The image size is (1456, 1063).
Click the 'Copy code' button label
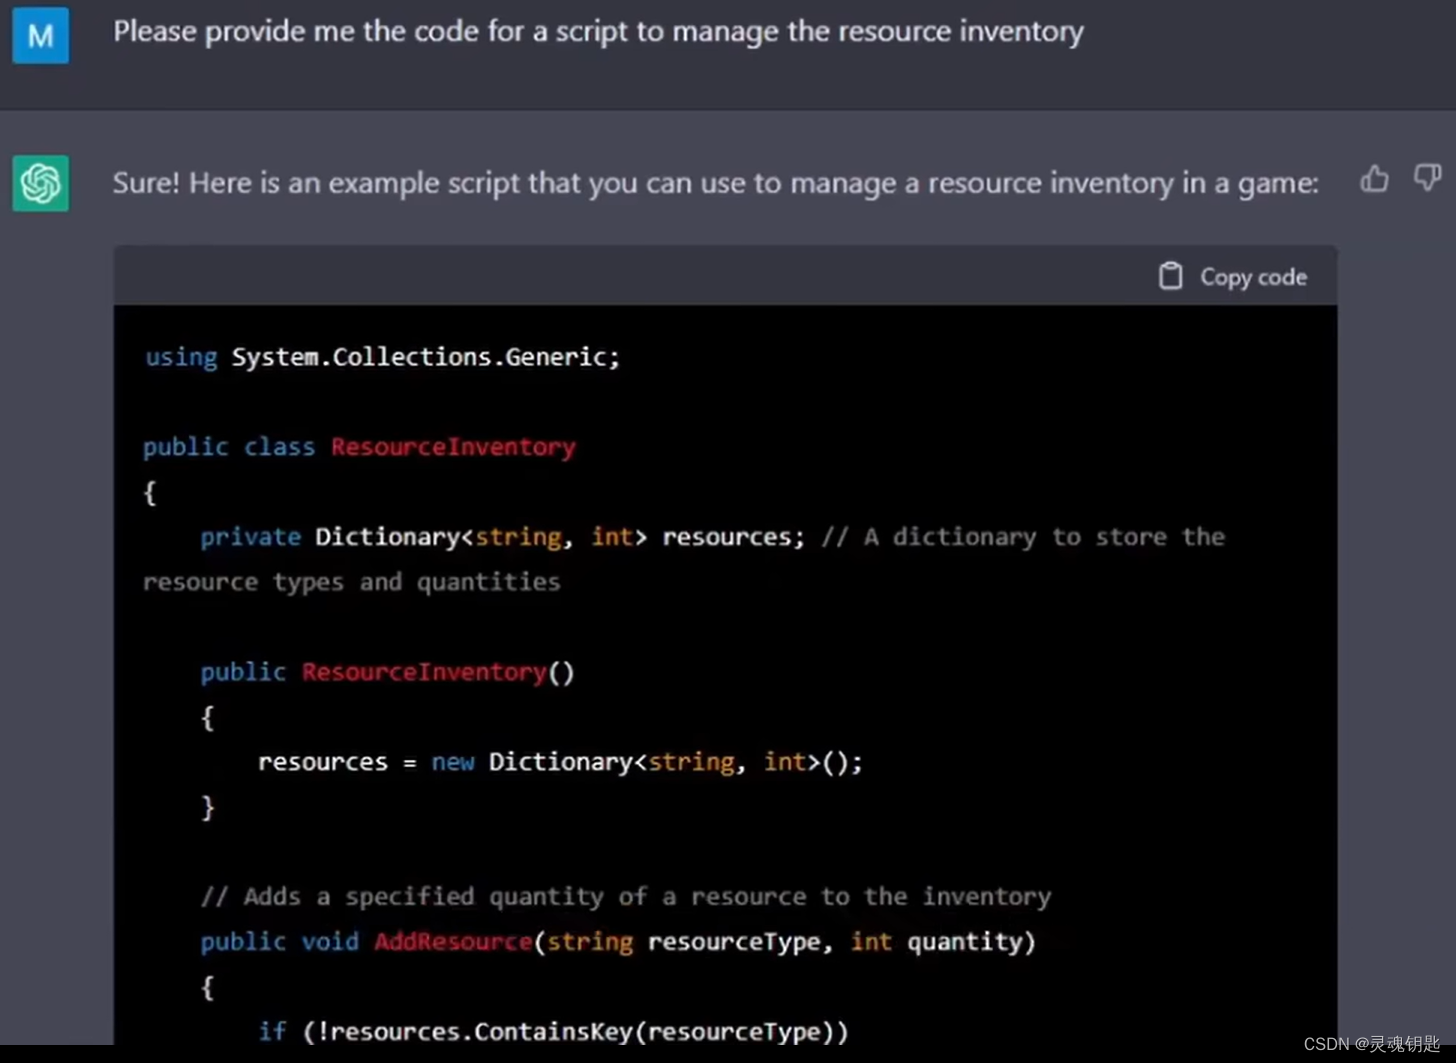pos(1253,277)
